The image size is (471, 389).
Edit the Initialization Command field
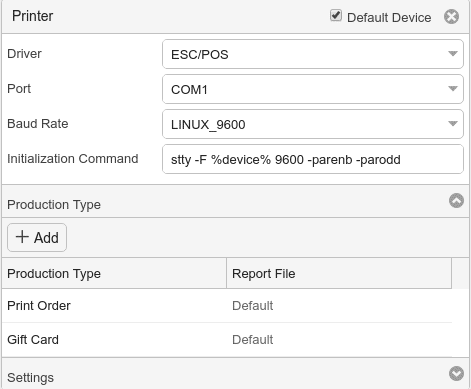click(313, 159)
